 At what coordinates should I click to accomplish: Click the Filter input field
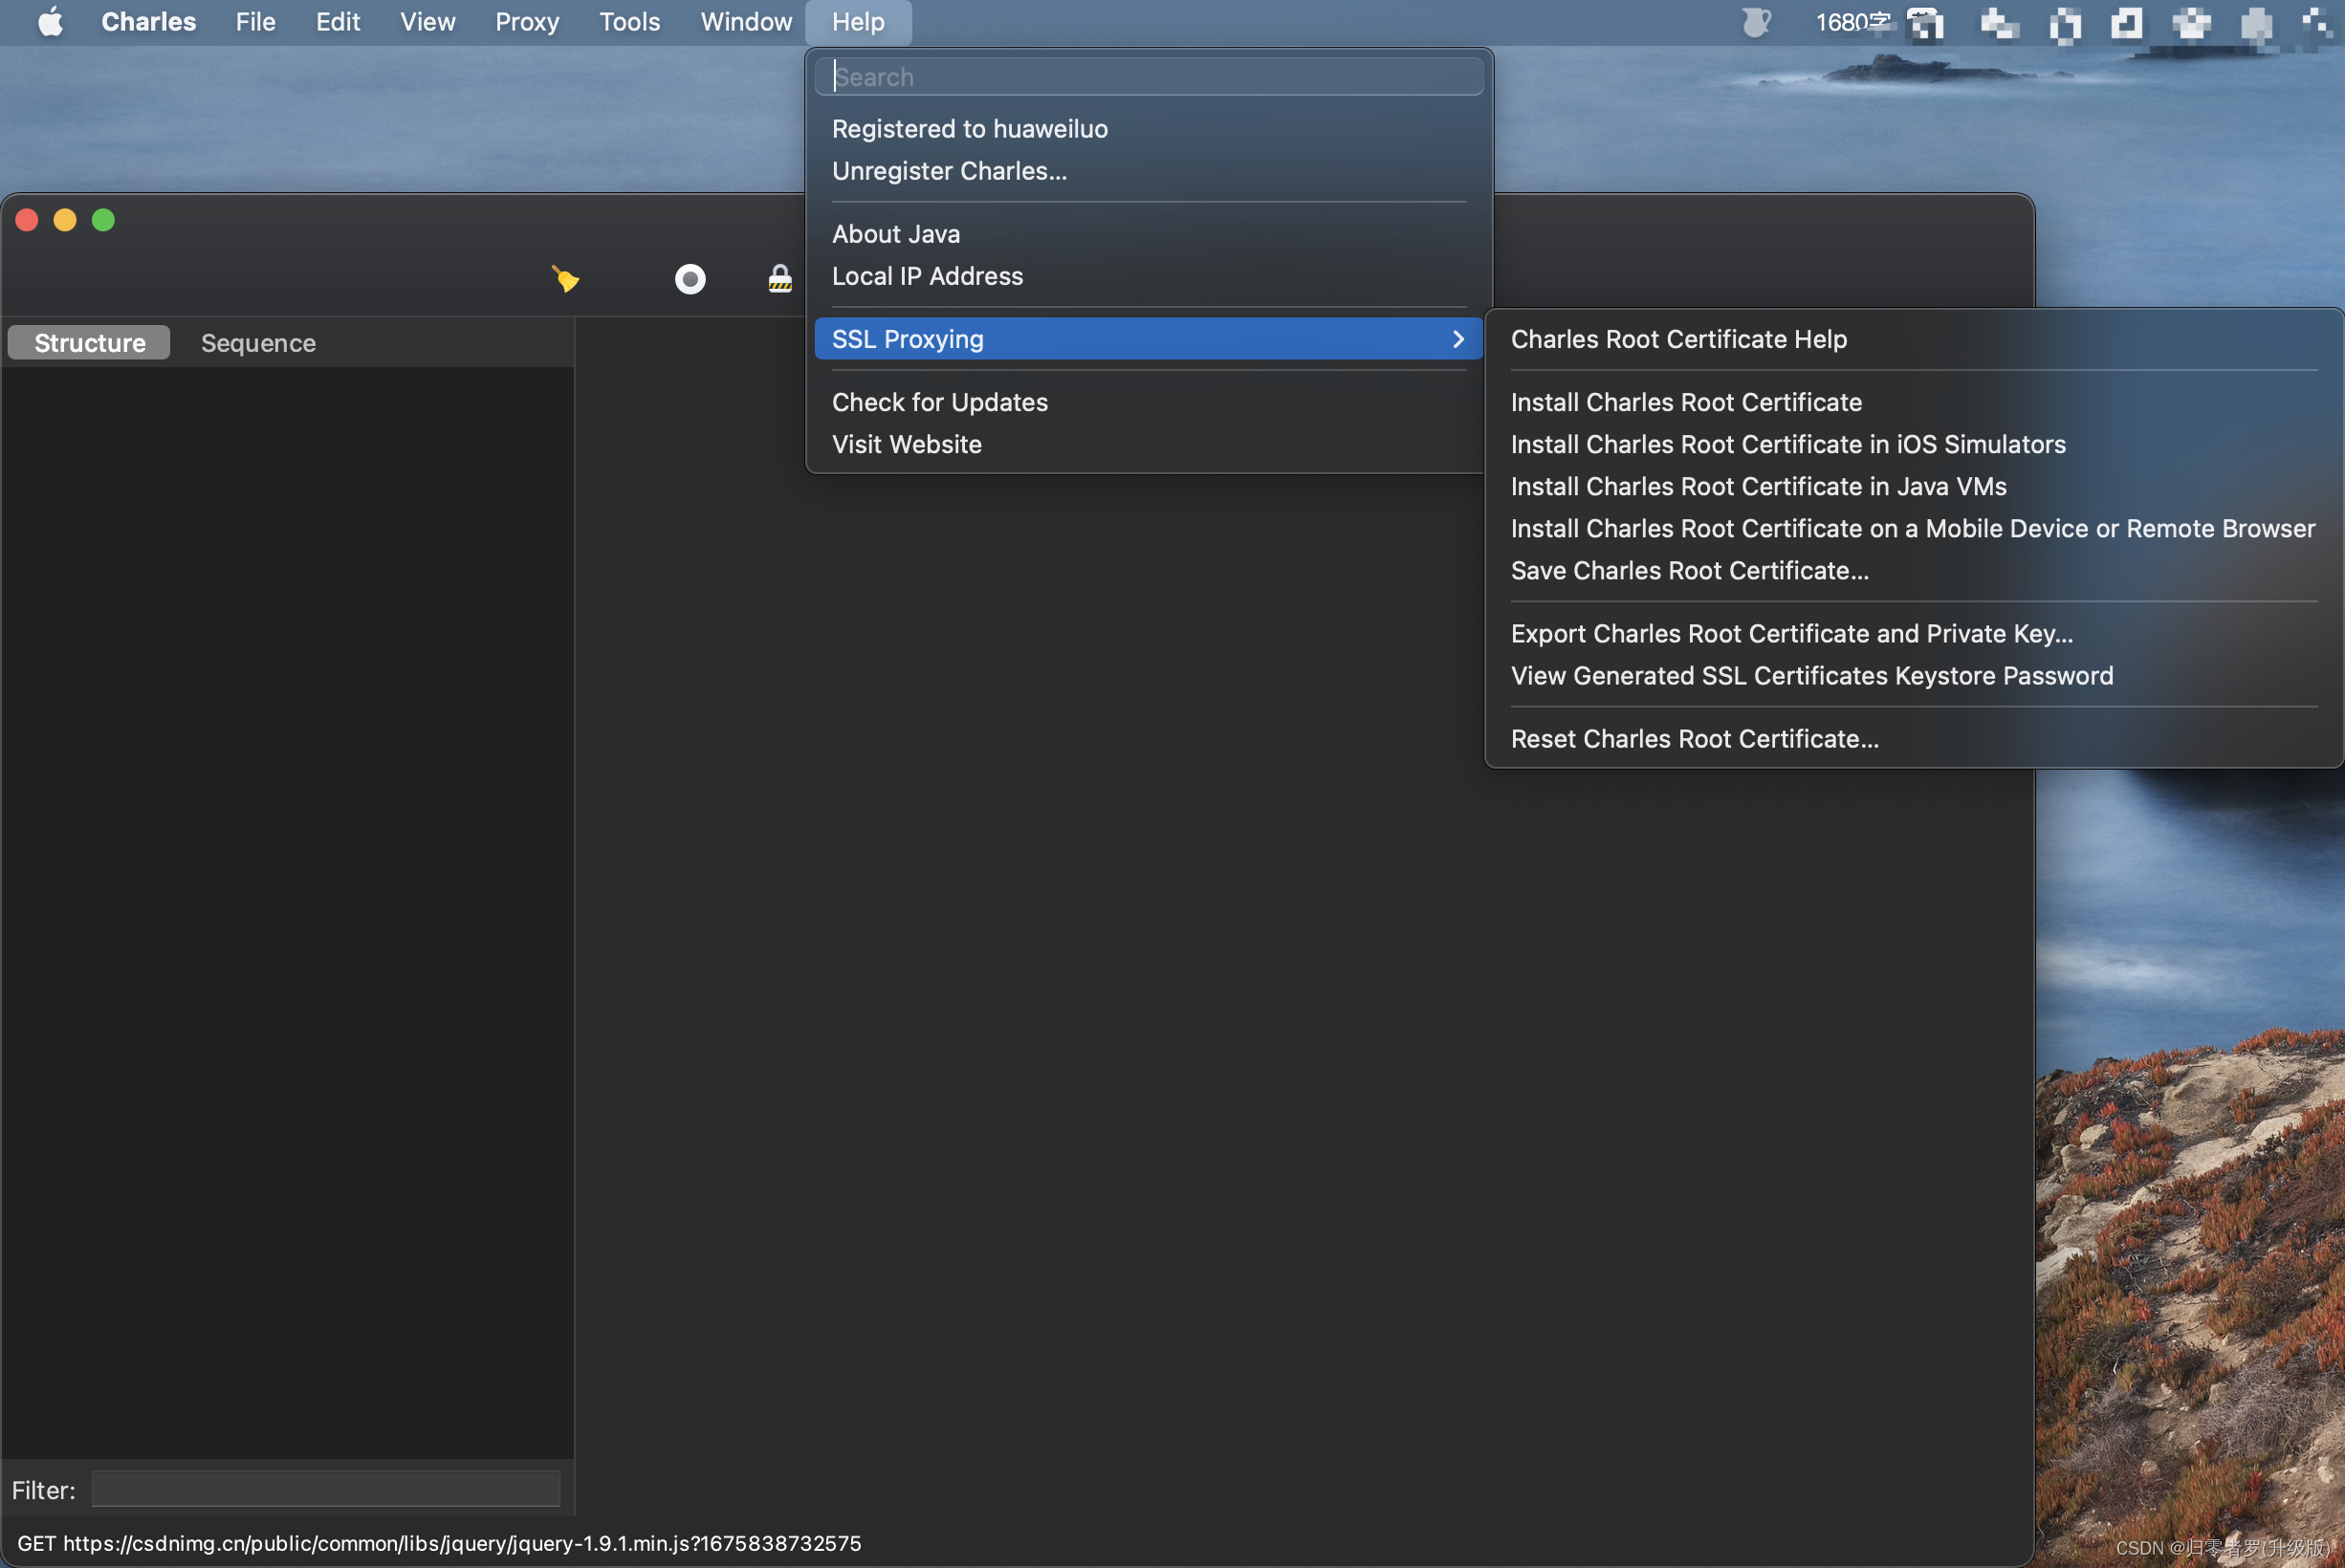coord(326,1489)
